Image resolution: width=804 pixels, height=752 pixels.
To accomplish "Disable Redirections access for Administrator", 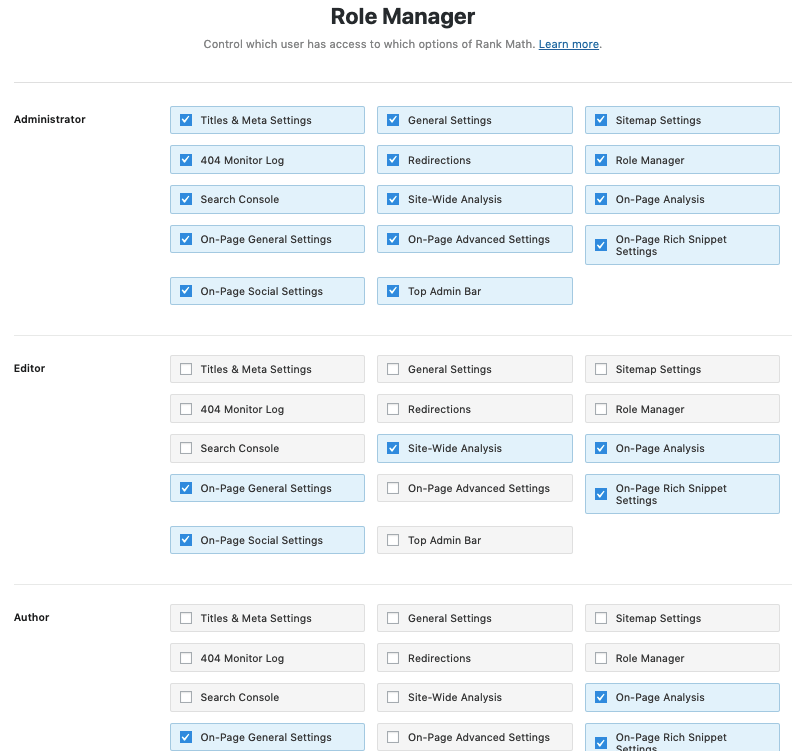I will pos(393,159).
